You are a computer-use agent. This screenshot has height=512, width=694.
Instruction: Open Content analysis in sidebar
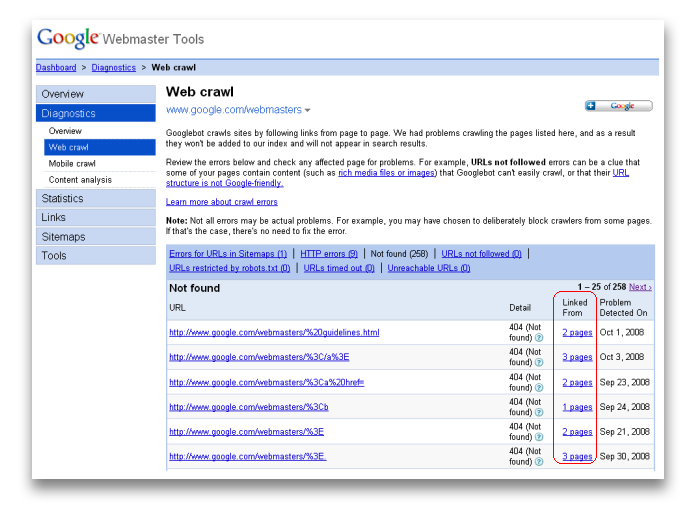pos(100,180)
